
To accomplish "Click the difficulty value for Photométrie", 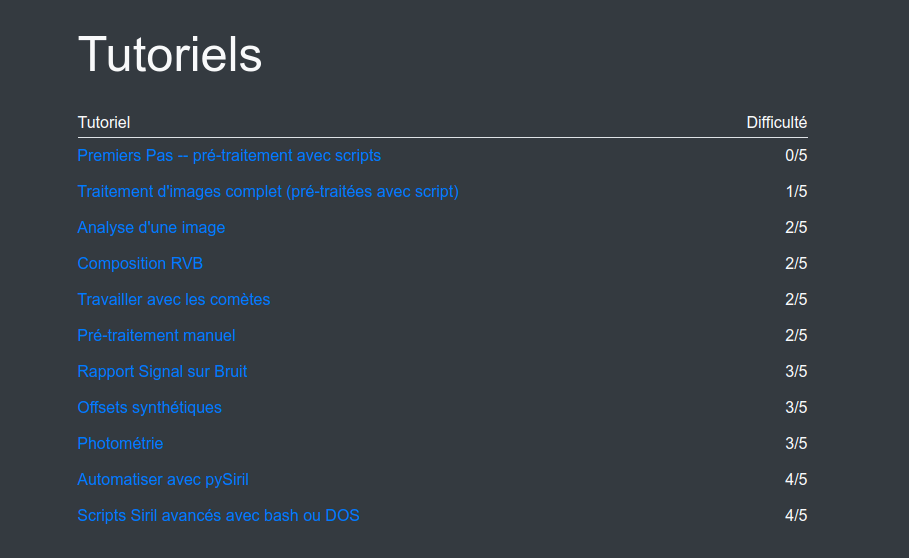I will pos(796,444).
